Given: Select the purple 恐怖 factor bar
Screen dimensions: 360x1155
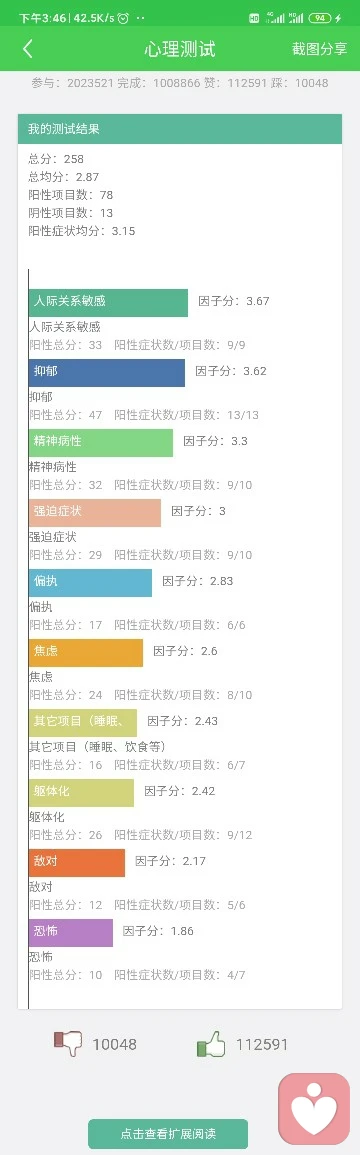Looking at the screenshot, I should (71, 932).
